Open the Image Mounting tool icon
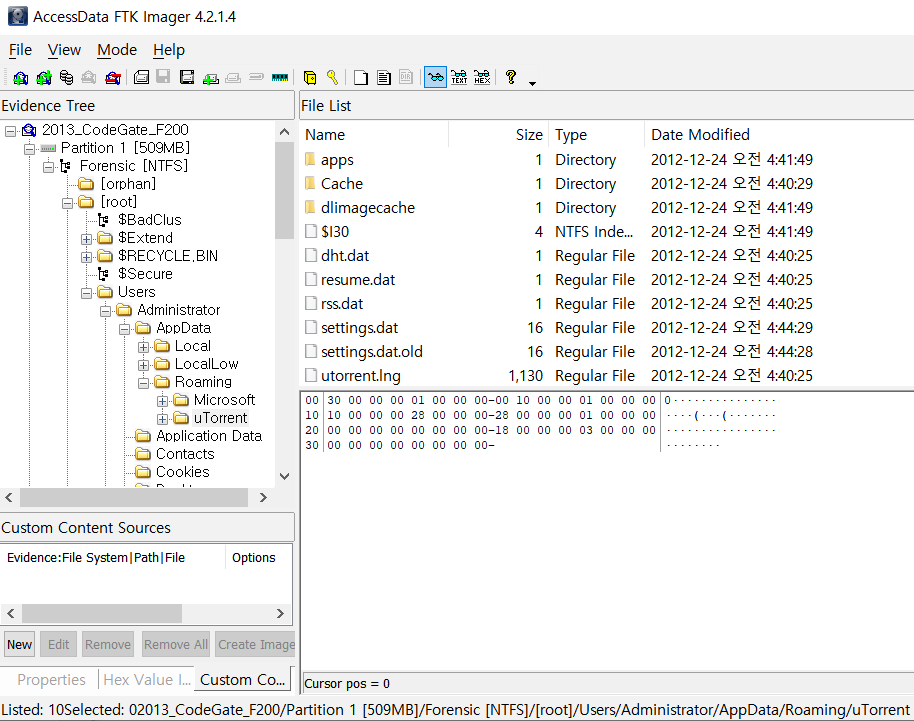 pyautogui.click(x=66, y=78)
